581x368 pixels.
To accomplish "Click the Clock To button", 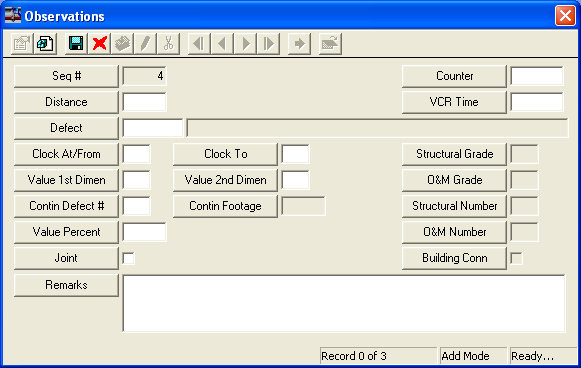I will (225, 154).
